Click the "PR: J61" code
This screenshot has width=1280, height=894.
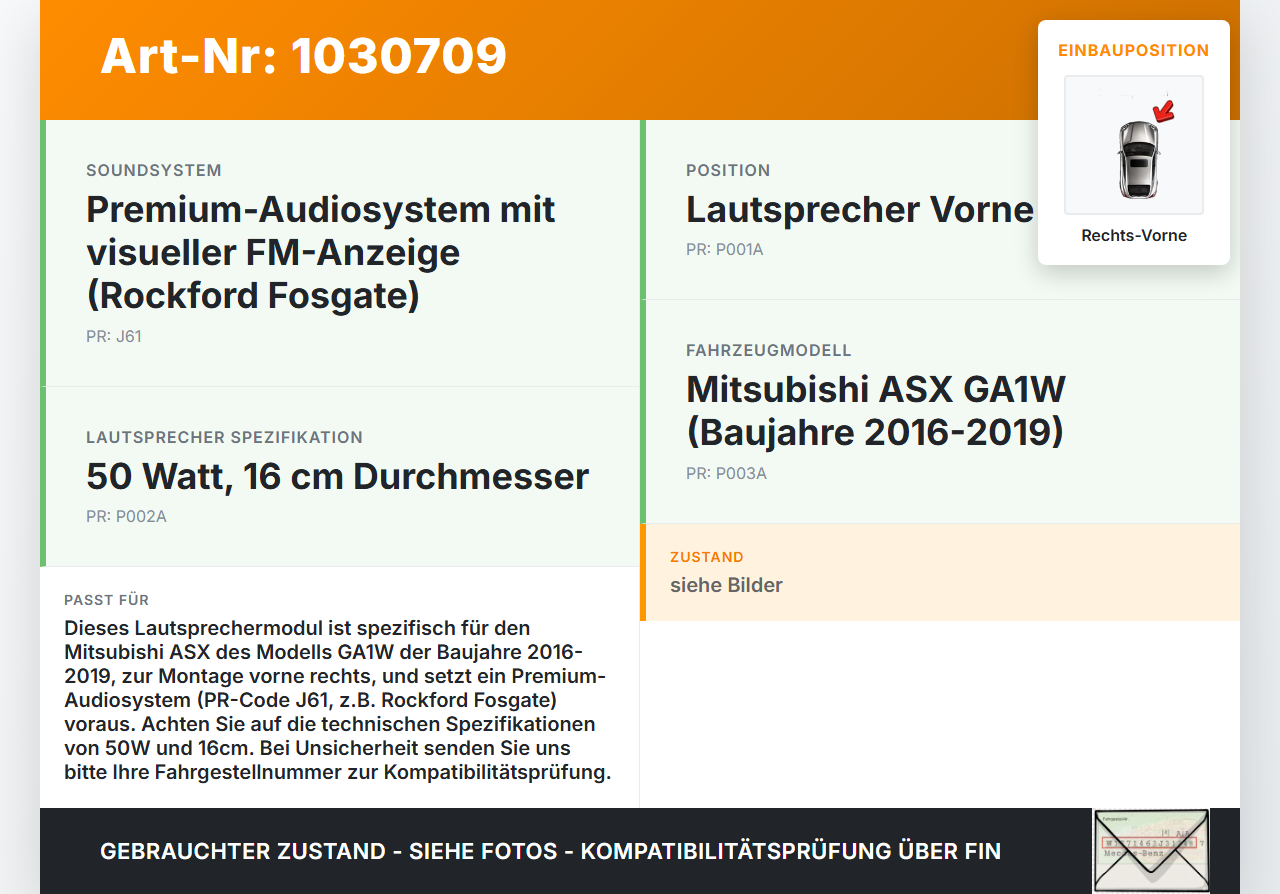pos(114,337)
